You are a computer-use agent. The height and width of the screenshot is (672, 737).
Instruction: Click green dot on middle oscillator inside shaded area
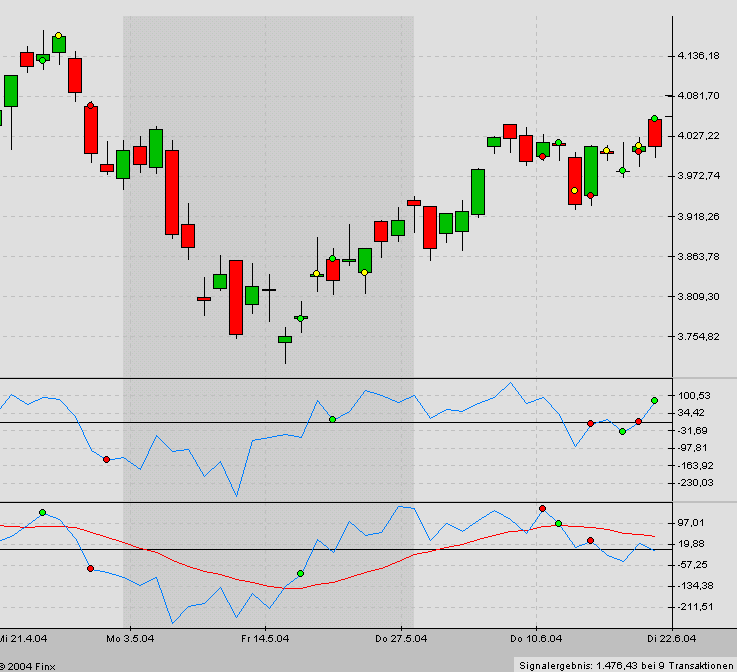click(332, 419)
